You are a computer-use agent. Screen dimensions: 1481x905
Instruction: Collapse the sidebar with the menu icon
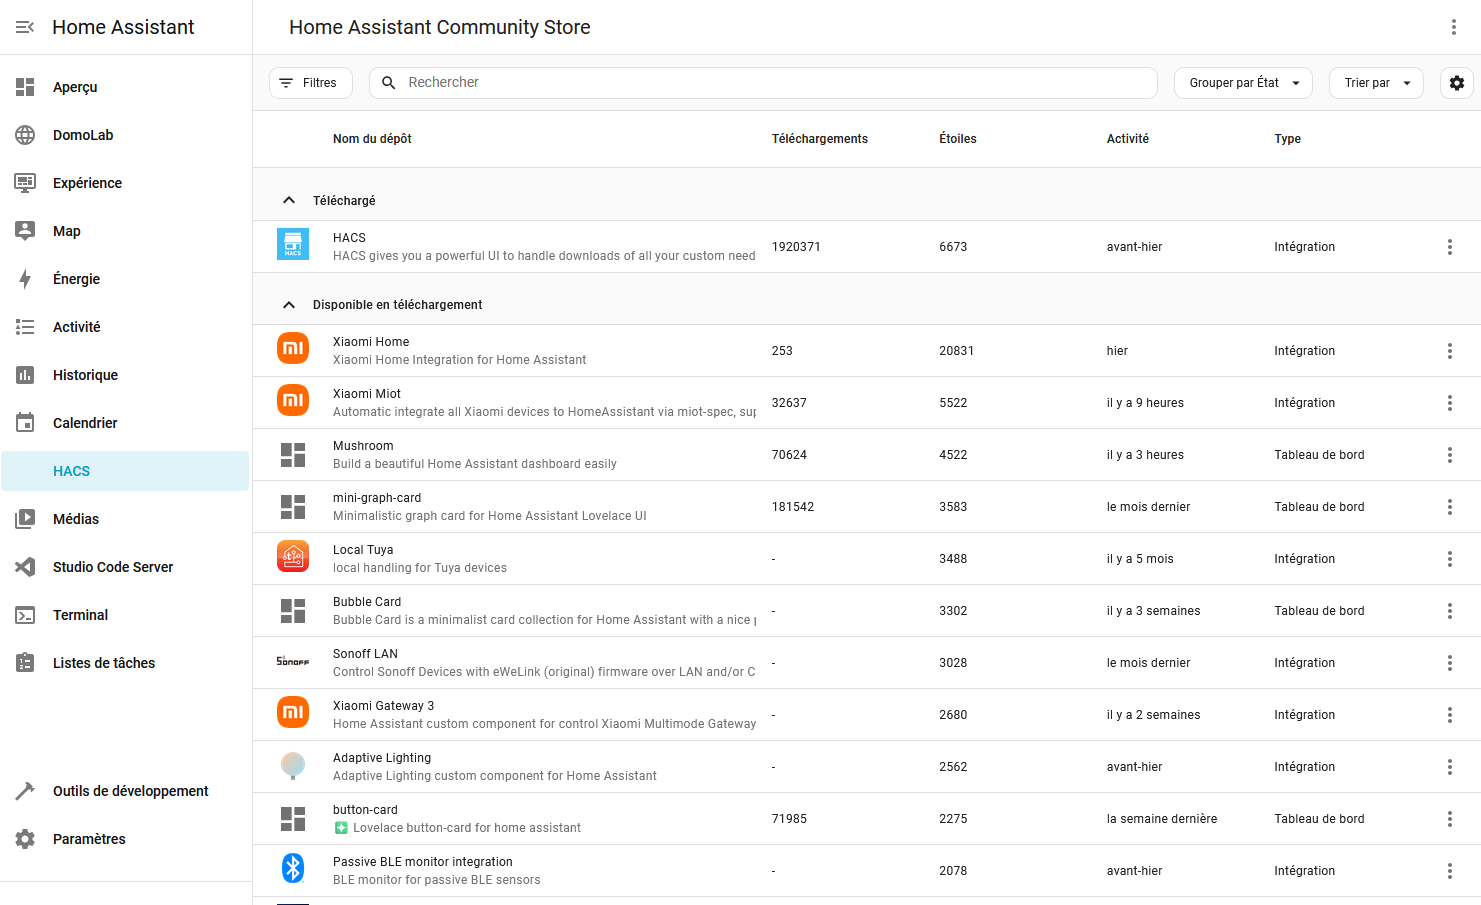click(x=25, y=27)
